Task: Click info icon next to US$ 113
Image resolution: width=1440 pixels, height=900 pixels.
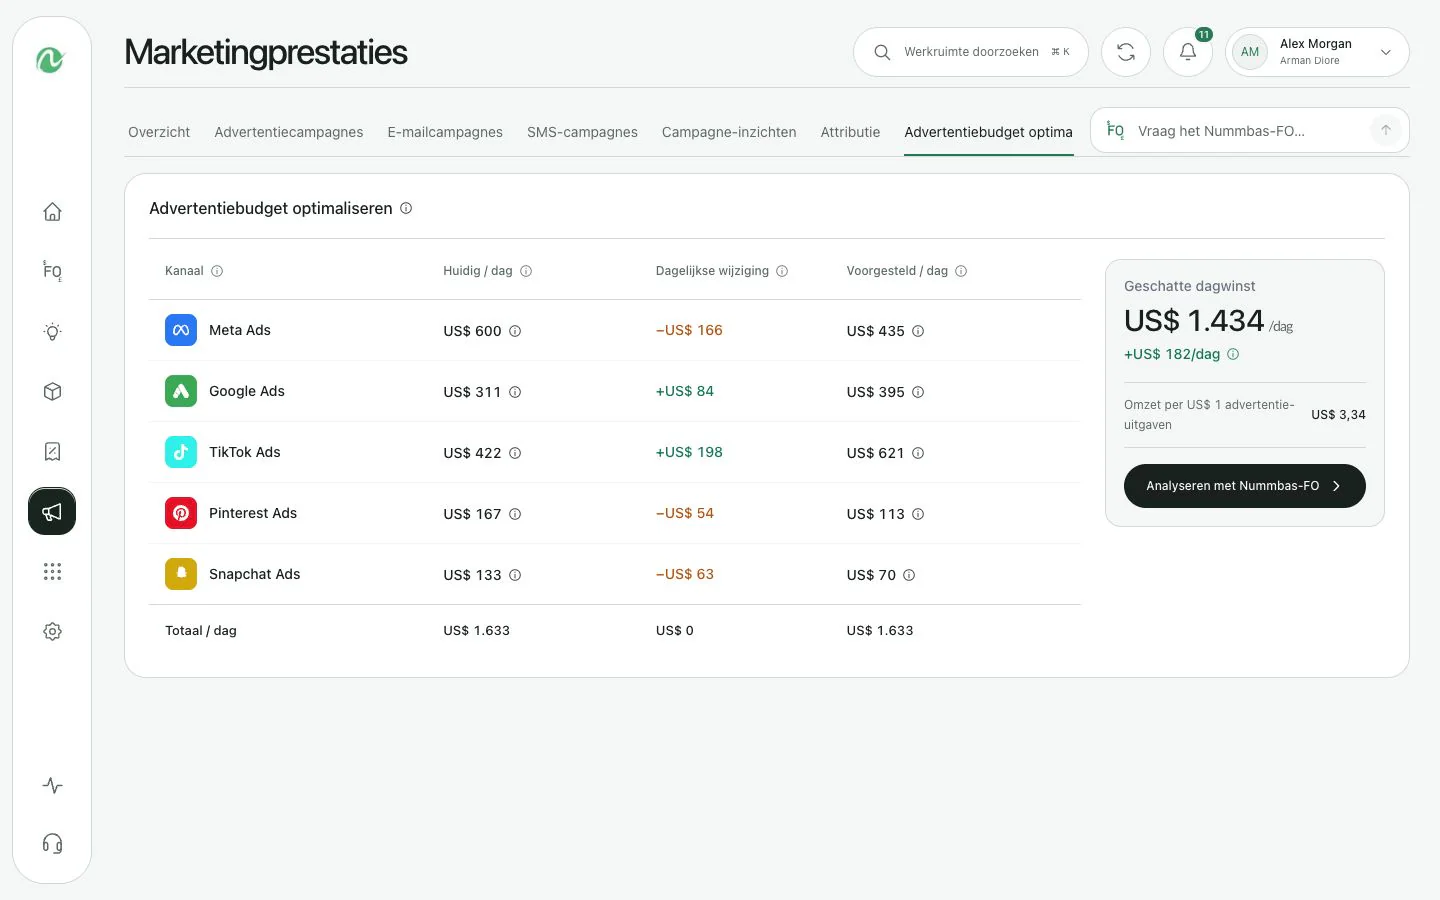Action: click(918, 514)
